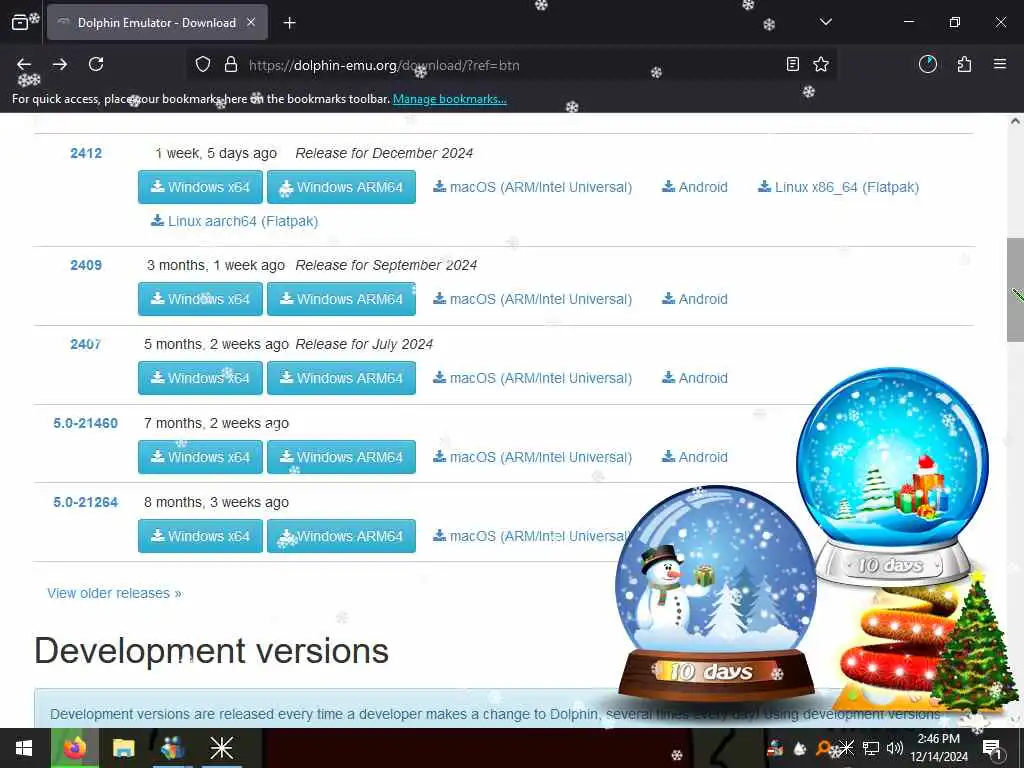This screenshot has height=768, width=1024.
Task: Open the 5.0-21460 version link
Action: coord(86,423)
